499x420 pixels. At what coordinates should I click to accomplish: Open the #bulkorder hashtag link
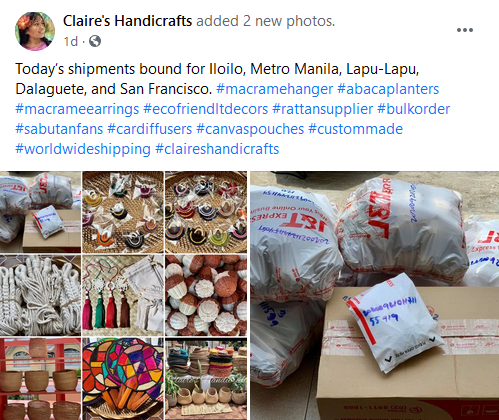click(x=414, y=109)
